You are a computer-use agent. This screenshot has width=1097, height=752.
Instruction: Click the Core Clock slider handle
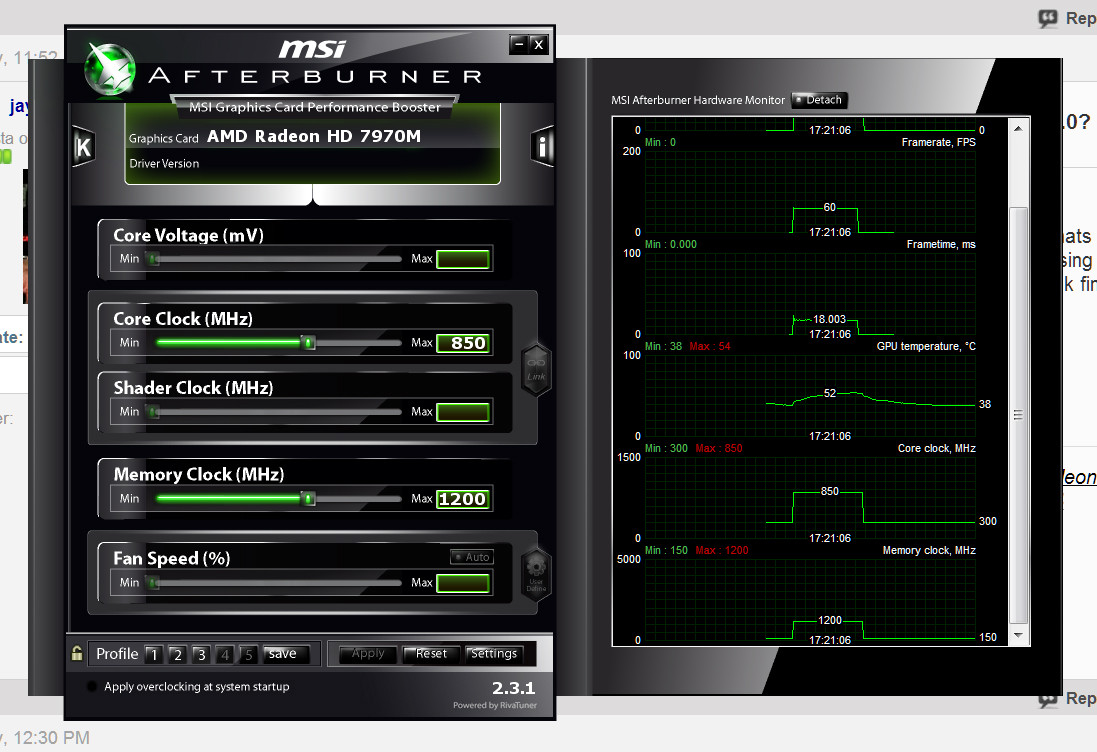[309, 342]
